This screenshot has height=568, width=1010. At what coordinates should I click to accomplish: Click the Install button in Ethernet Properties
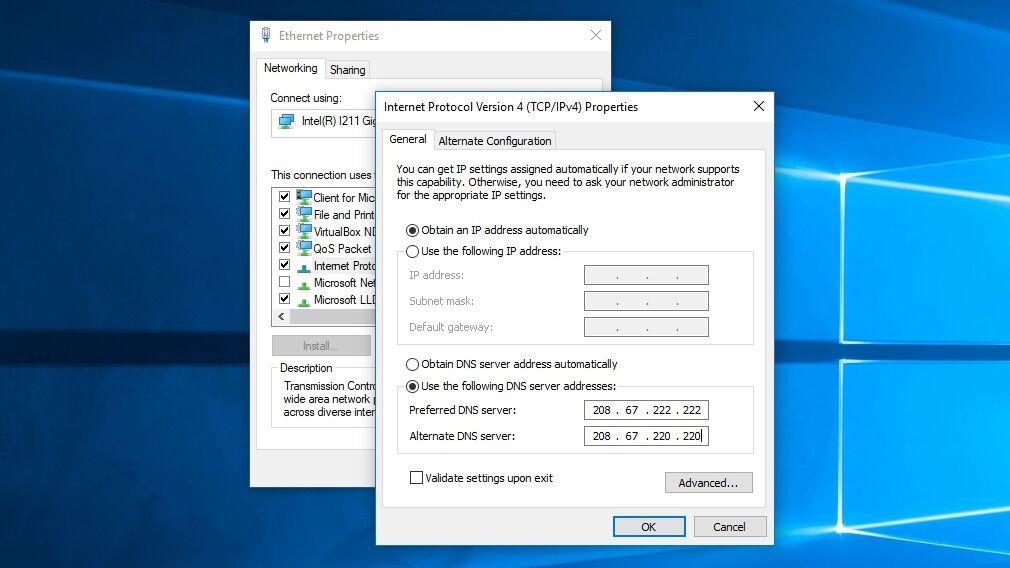[x=321, y=346]
